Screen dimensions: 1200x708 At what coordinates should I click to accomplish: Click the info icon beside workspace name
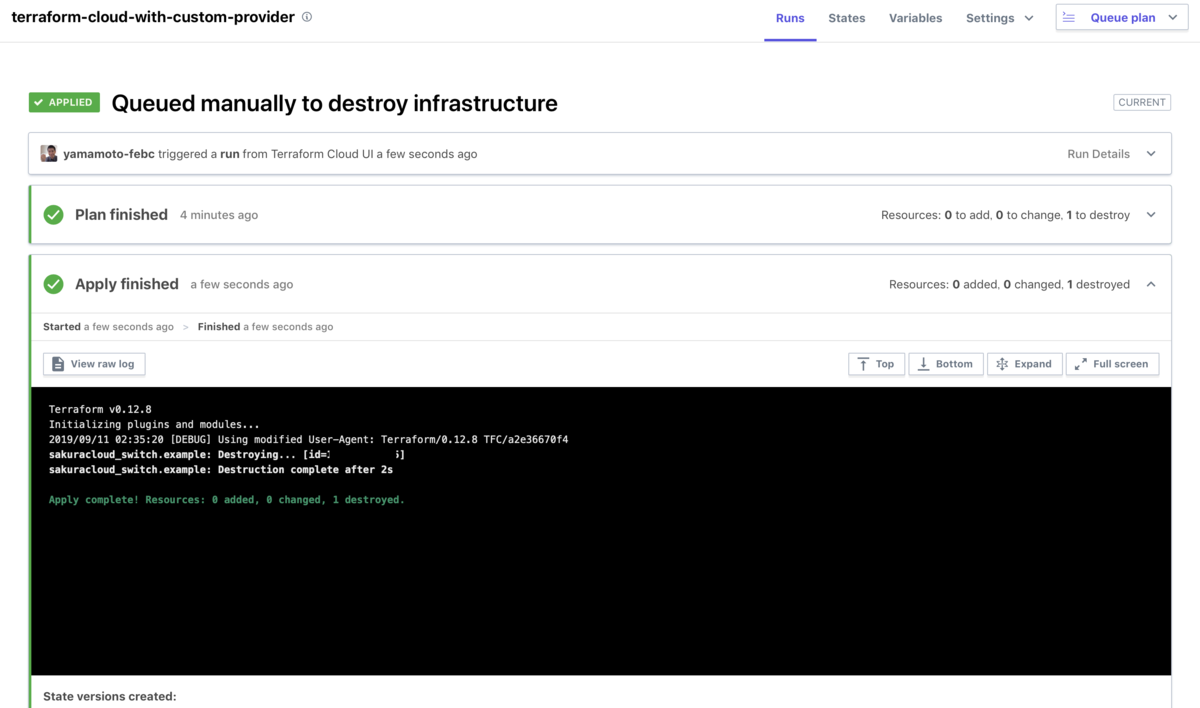pyautogui.click(x=307, y=17)
